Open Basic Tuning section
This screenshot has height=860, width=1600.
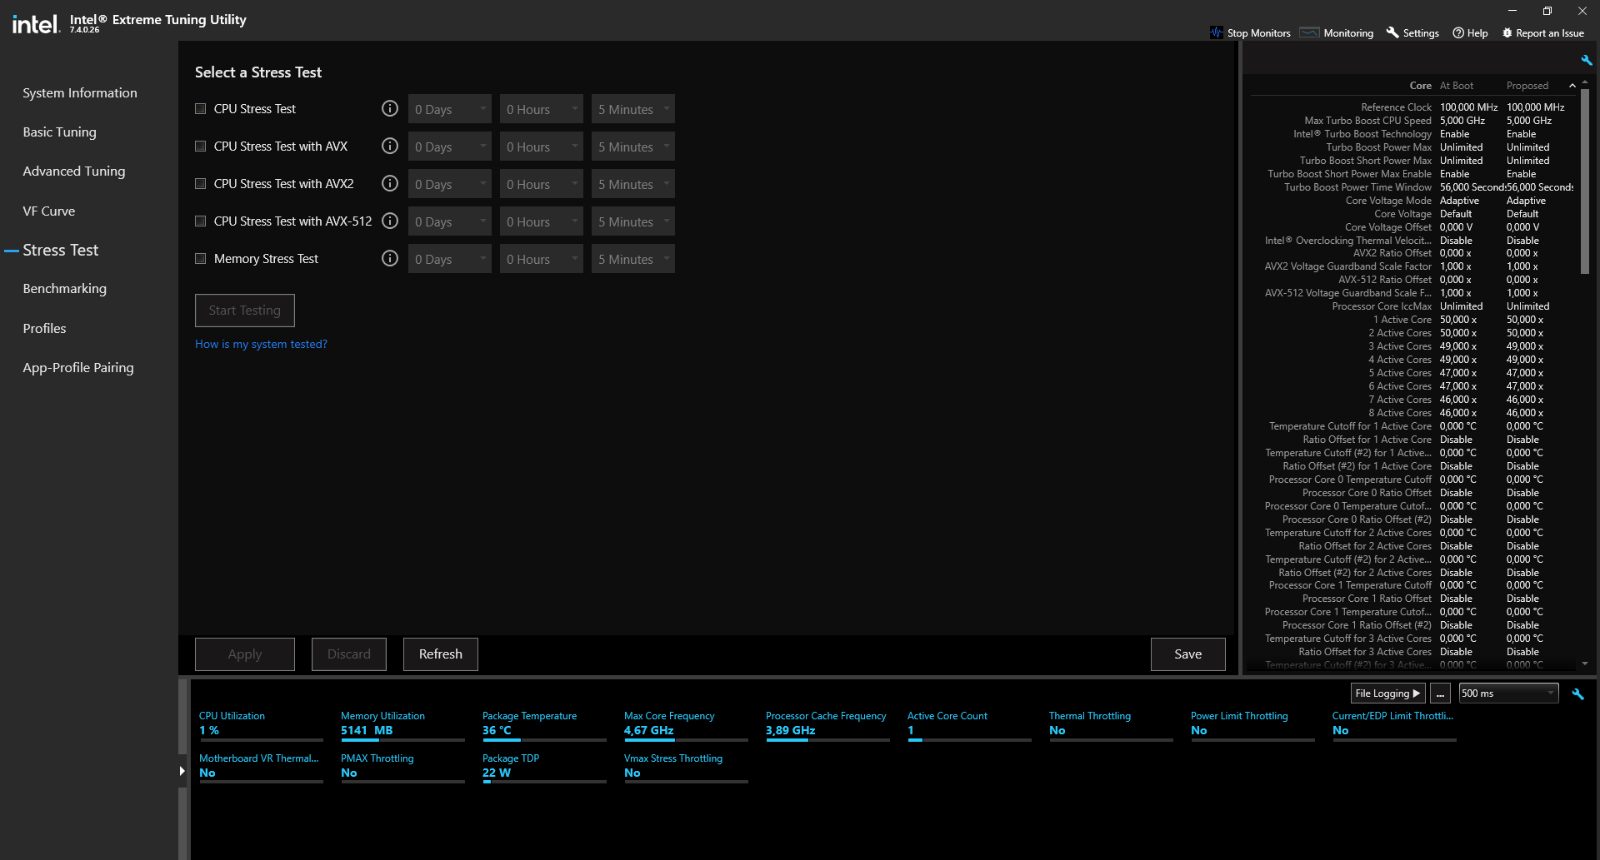[x=60, y=132]
